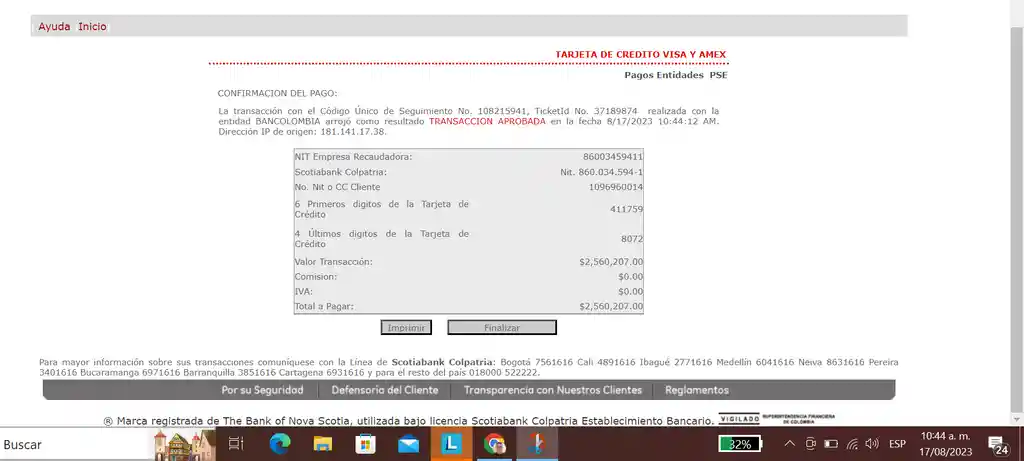The image size is (1024, 461).
Task: Open the blue L app in taskbar
Action: pyautogui.click(x=451, y=445)
